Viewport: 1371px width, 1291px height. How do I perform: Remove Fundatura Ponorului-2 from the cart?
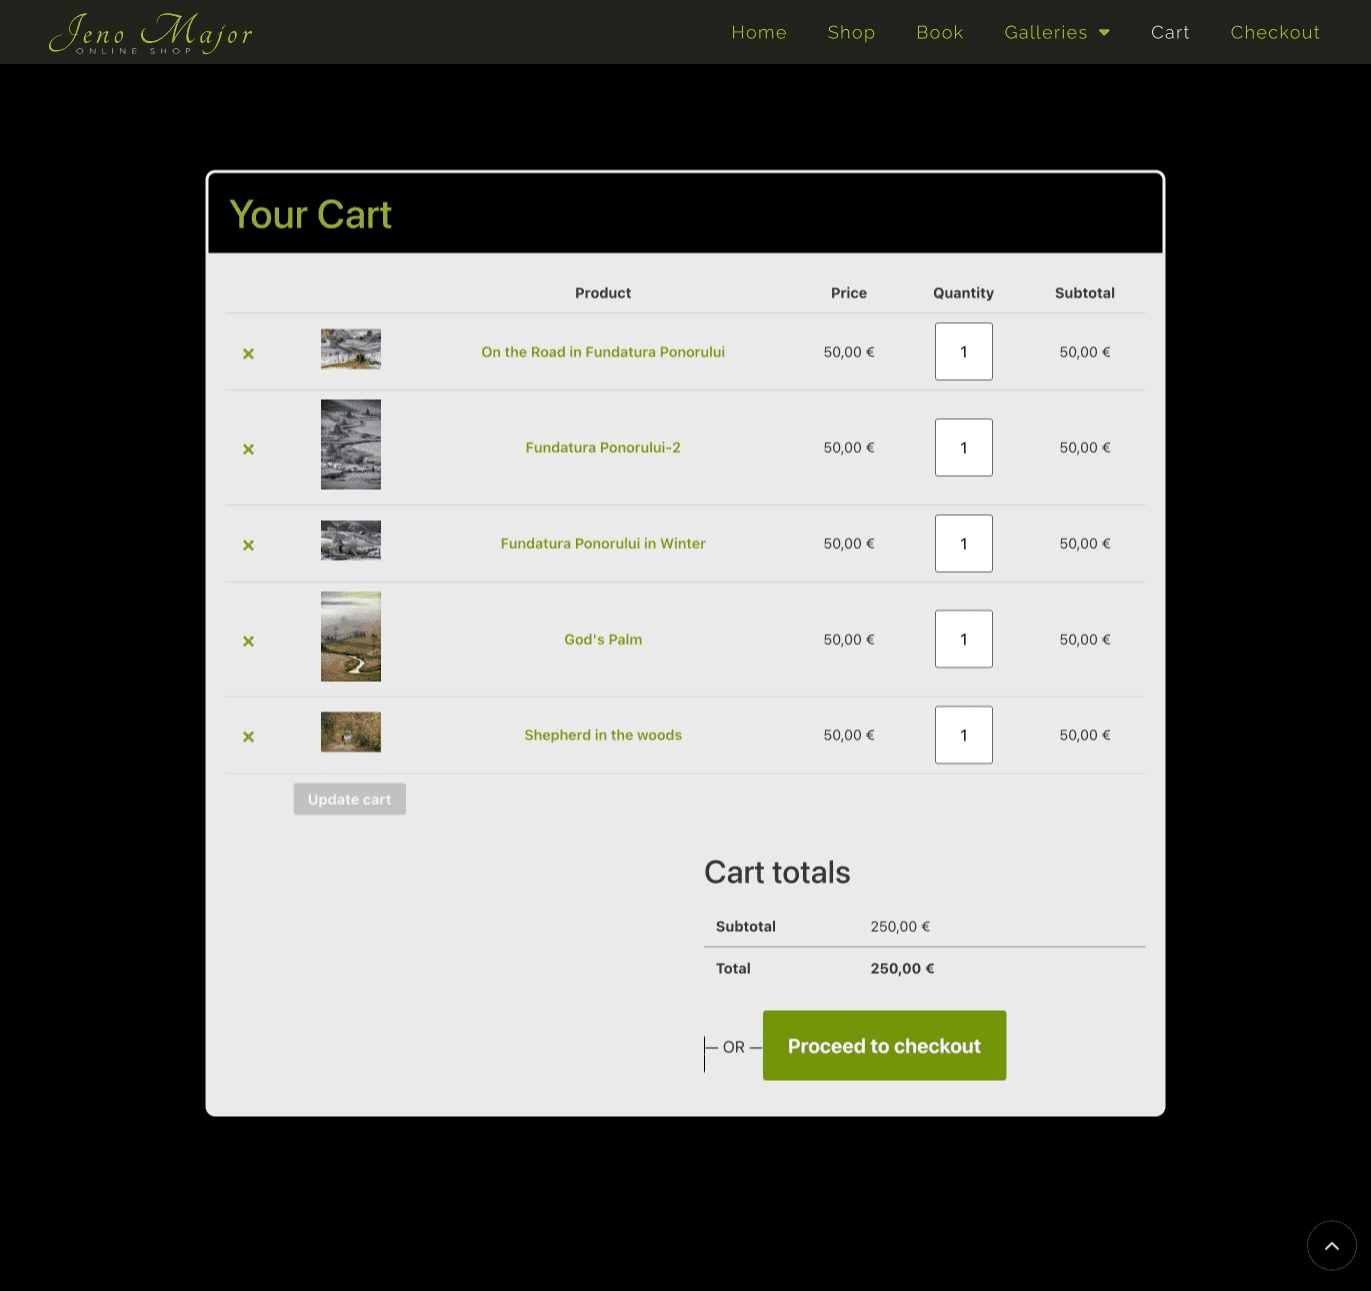(248, 449)
